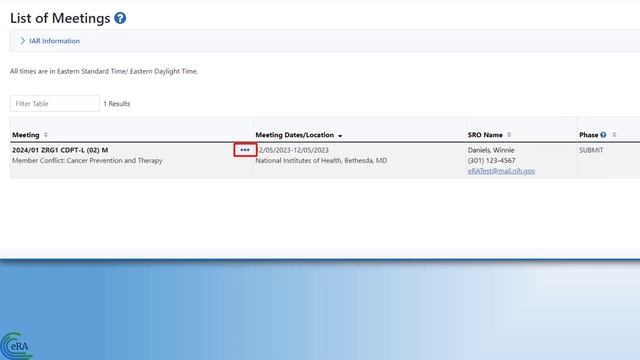The height and width of the screenshot is (360, 640).
Task: Sort by SRO Name column
Action: [509, 135]
